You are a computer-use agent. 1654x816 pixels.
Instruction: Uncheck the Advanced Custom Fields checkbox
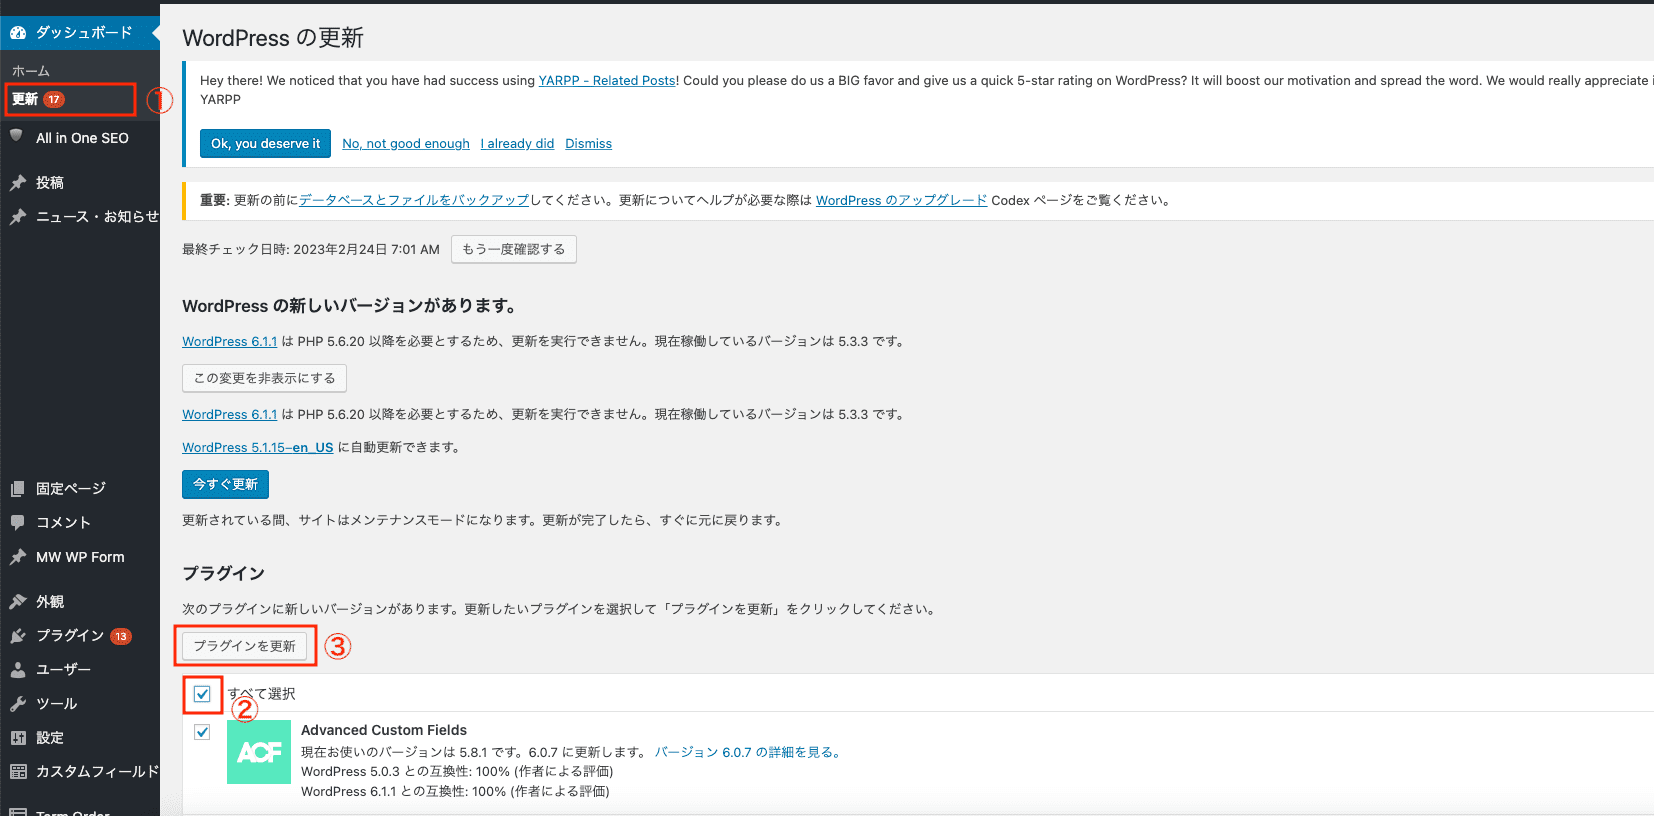[202, 732]
